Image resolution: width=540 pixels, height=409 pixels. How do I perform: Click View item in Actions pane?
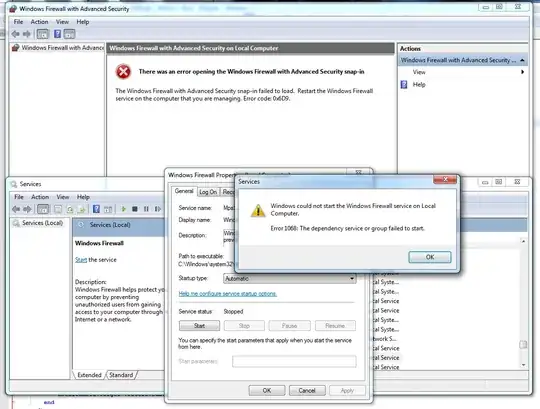(x=419, y=72)
